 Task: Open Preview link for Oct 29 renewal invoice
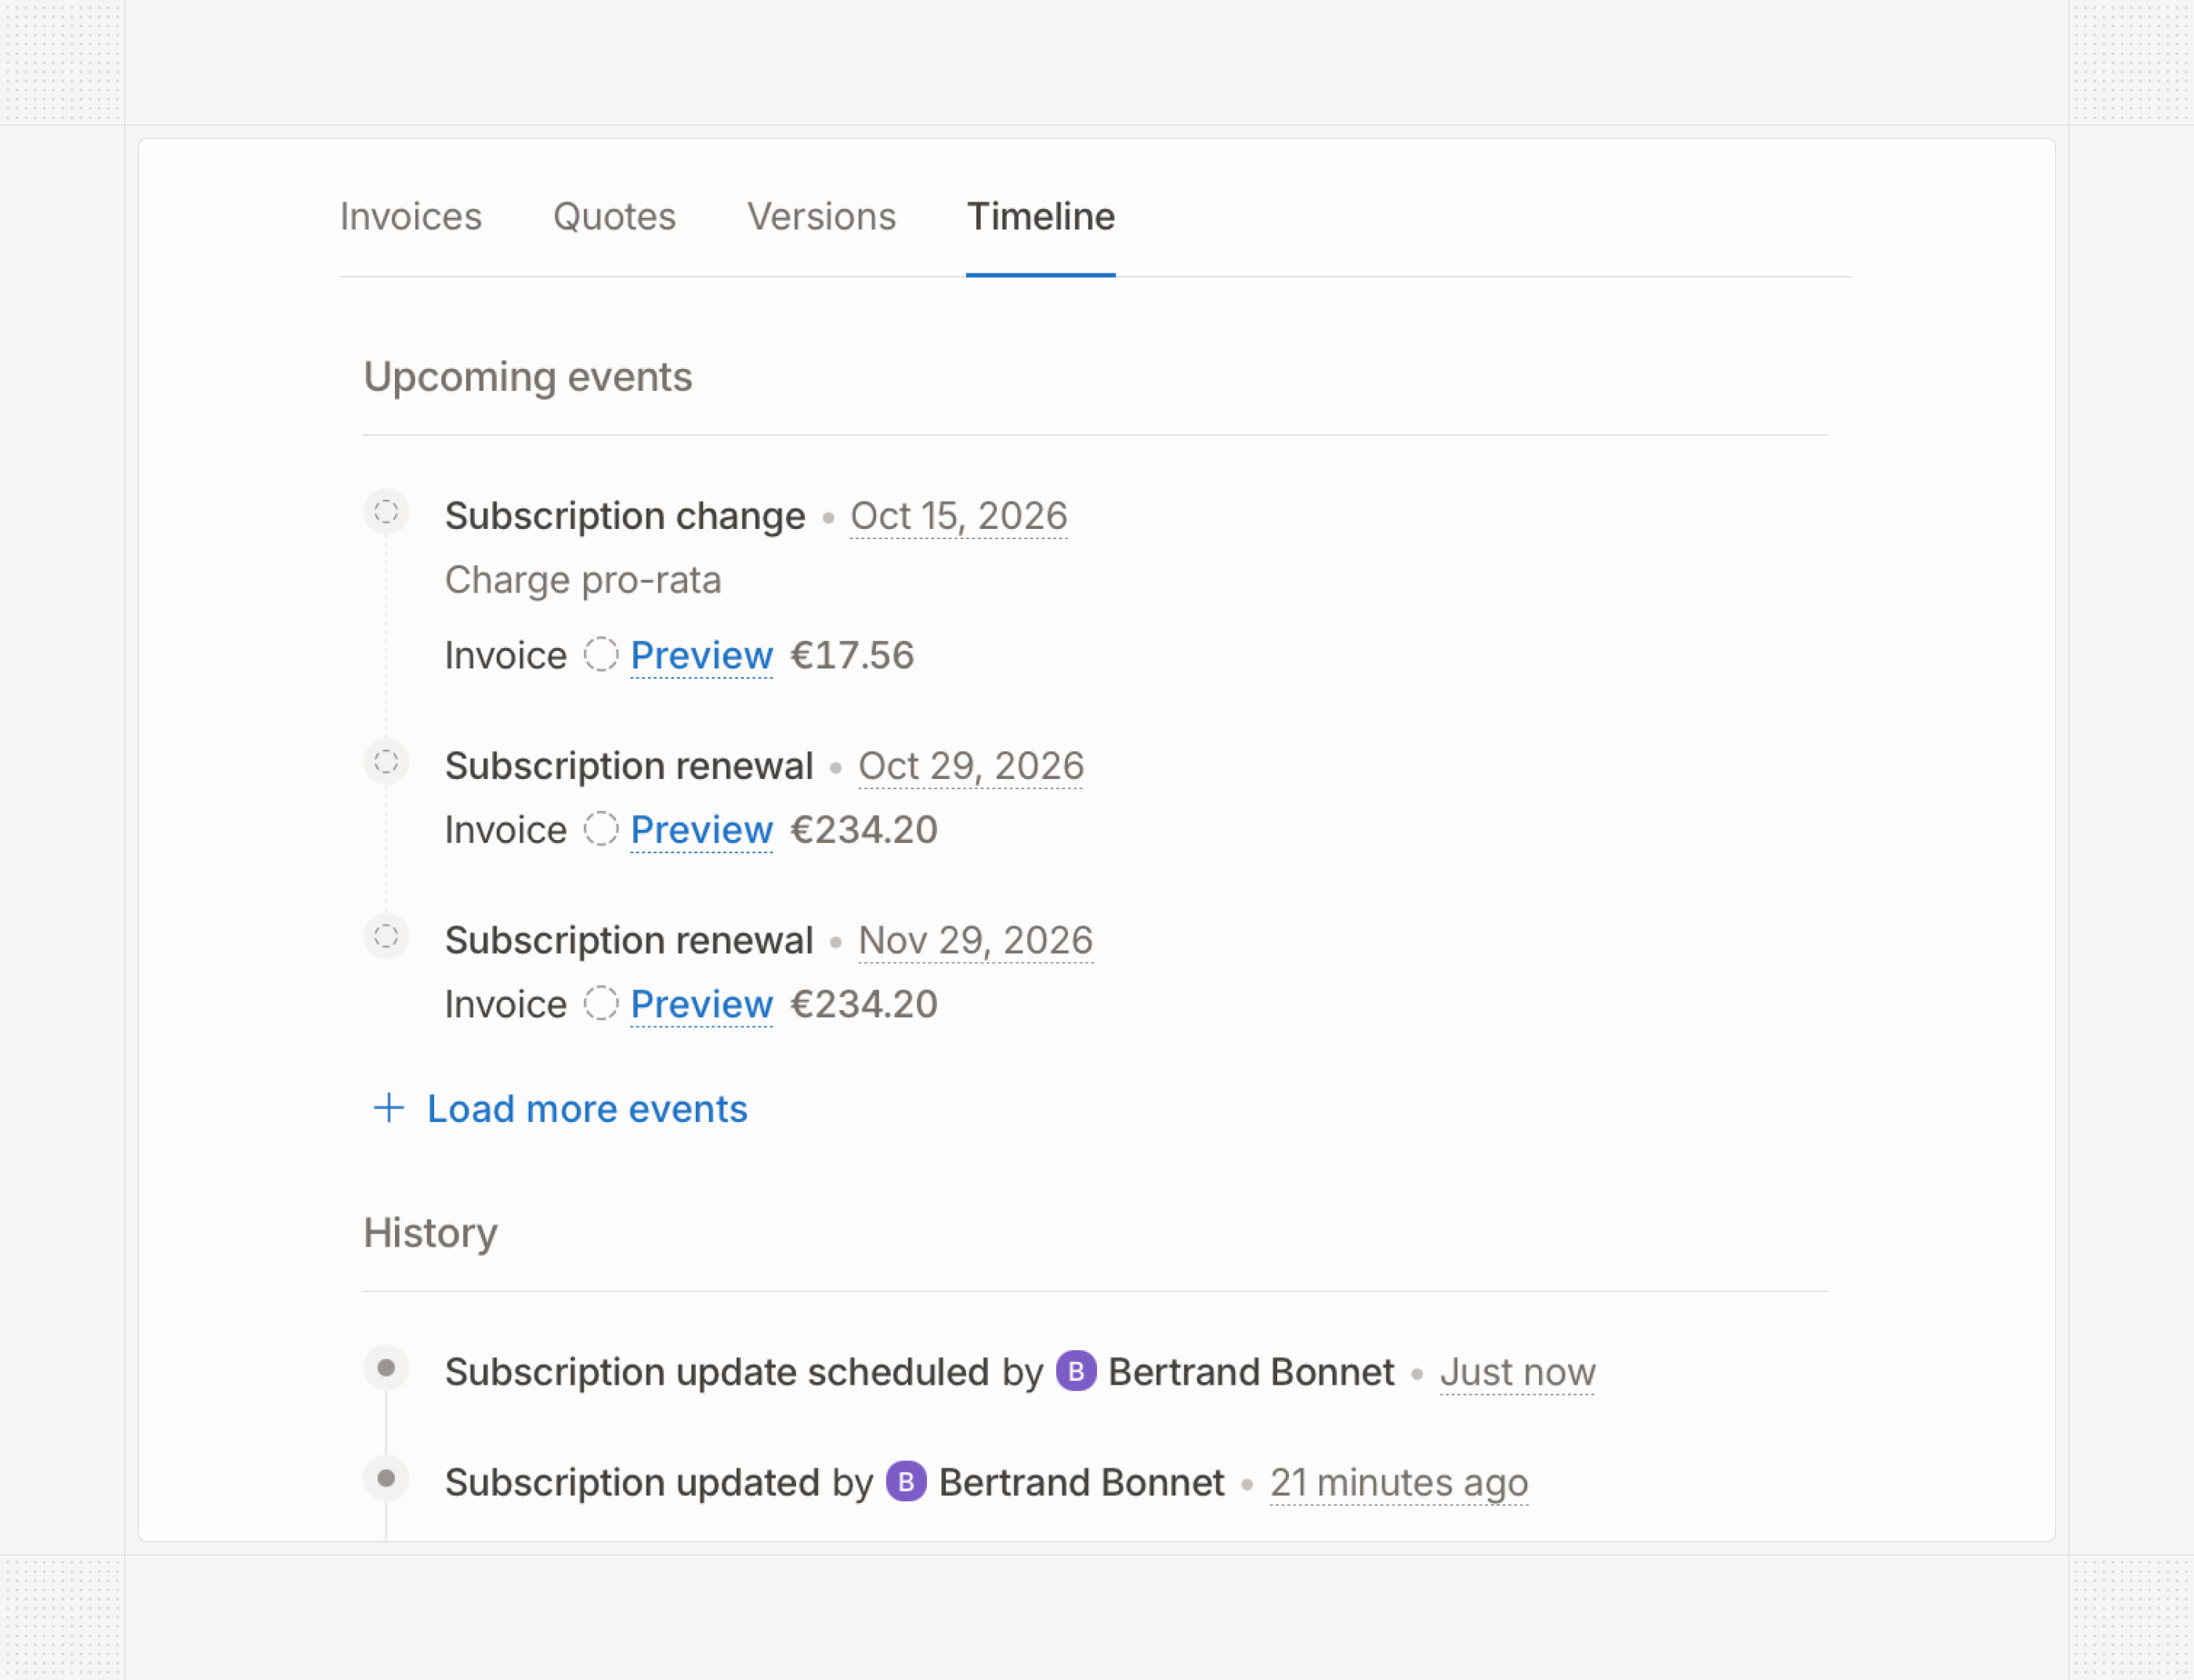pyautogui.click(x=701, y=830)
